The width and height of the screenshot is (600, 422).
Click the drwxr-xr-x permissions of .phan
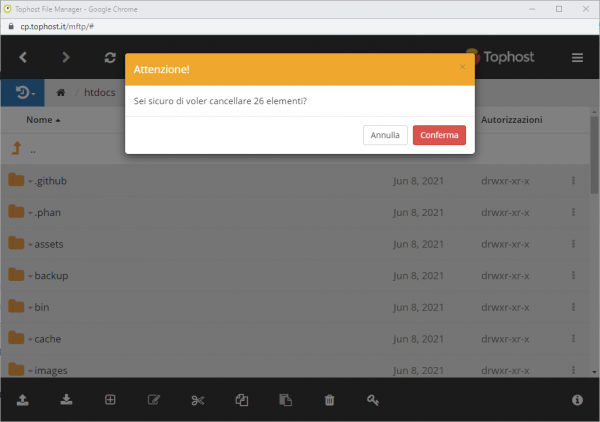click(x=505, y=213)
